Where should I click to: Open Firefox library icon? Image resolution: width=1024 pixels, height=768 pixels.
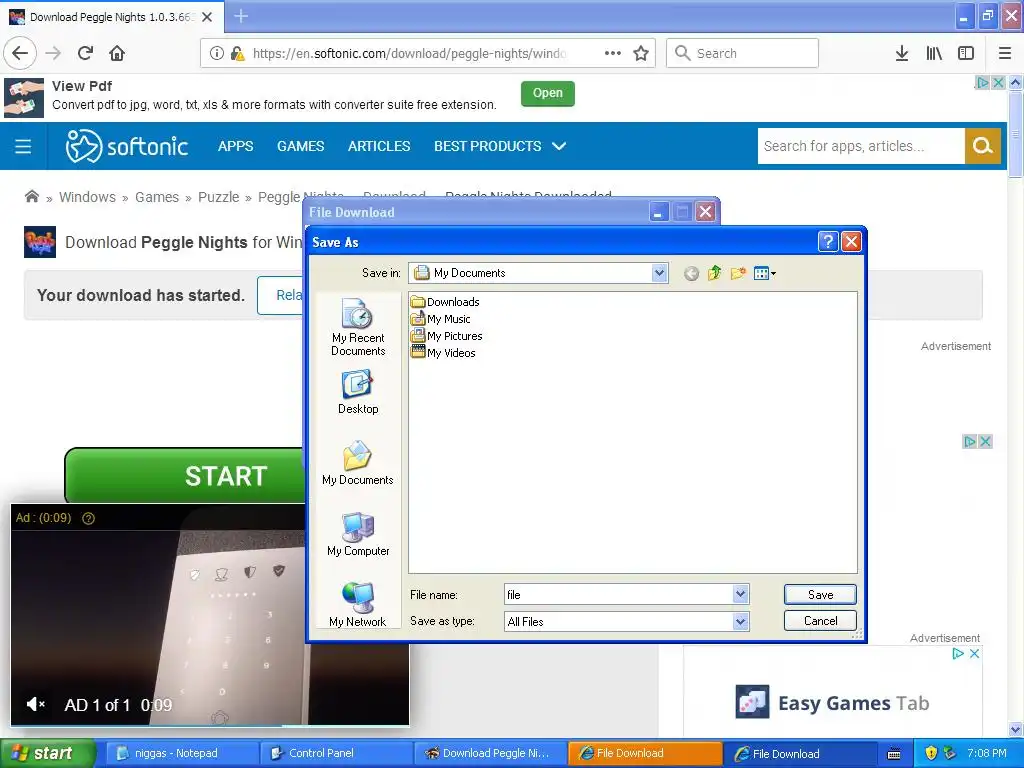(934, 53)
